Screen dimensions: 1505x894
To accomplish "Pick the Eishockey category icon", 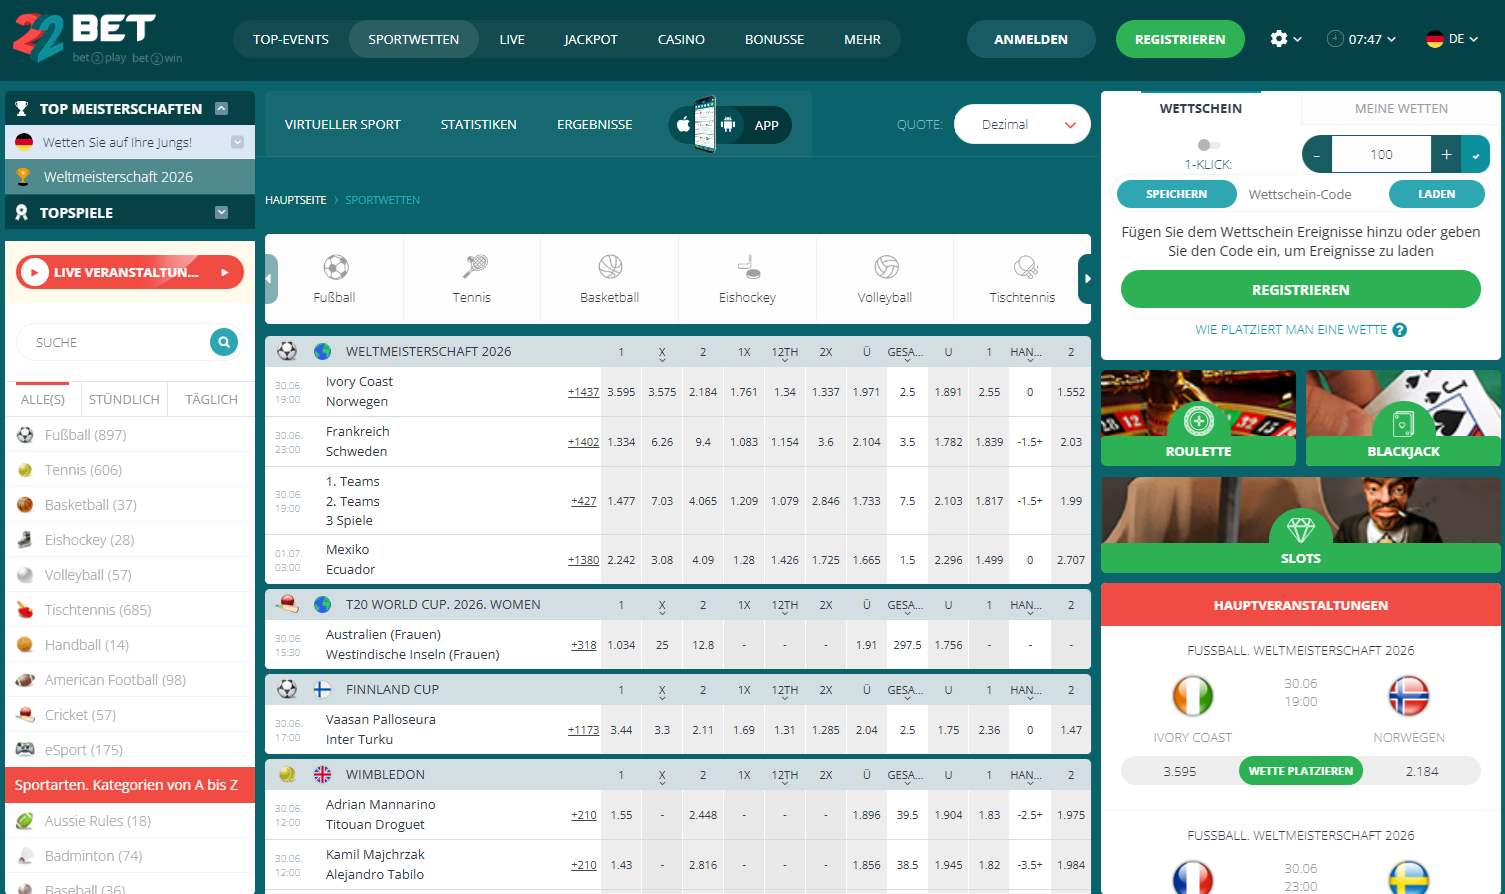I will [748, 267].
